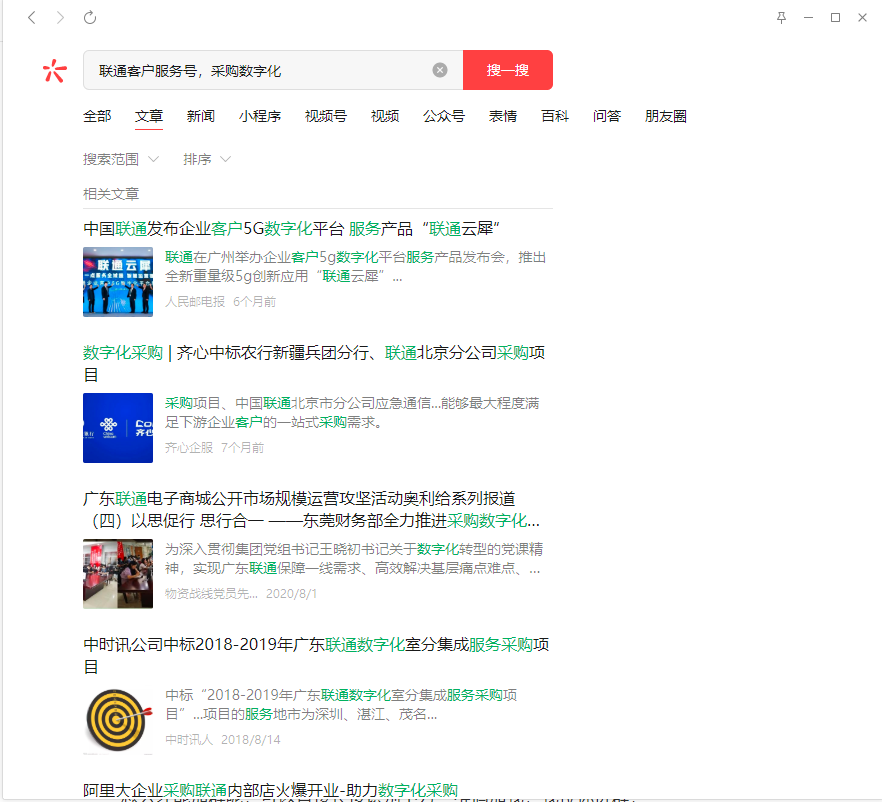Click source 齐心企服
This screenshot has height=802, width=882.
coord(188,448)
